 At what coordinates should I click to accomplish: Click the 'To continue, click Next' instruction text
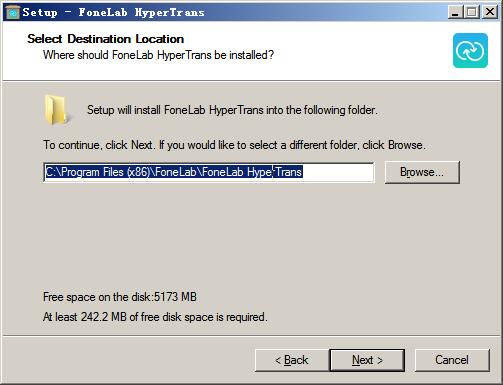235,145
